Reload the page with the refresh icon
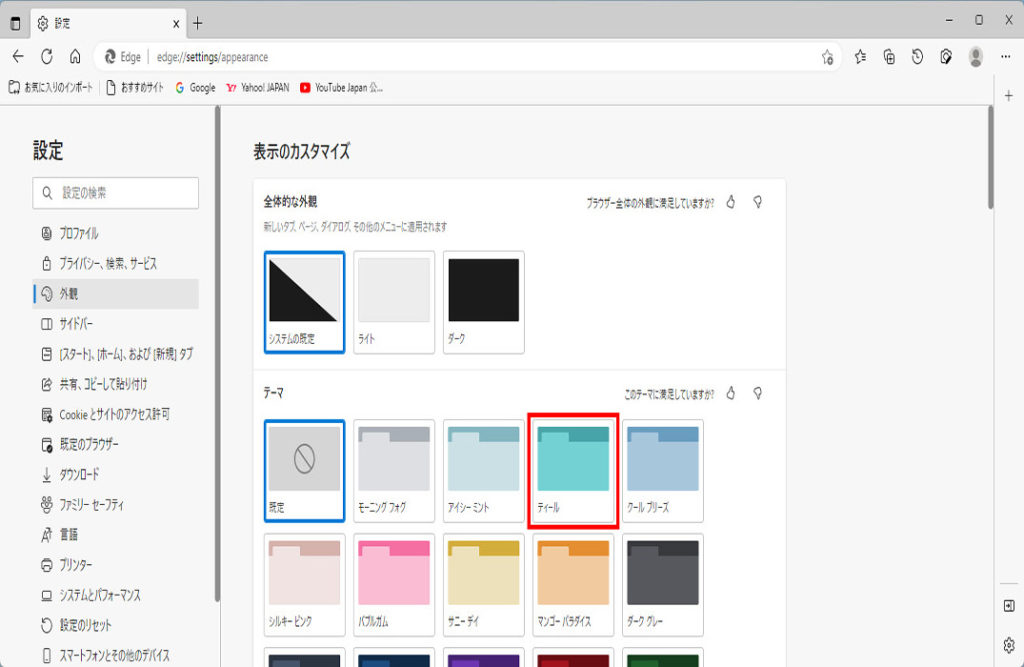 pyautogui.click(x=46, y=57)
